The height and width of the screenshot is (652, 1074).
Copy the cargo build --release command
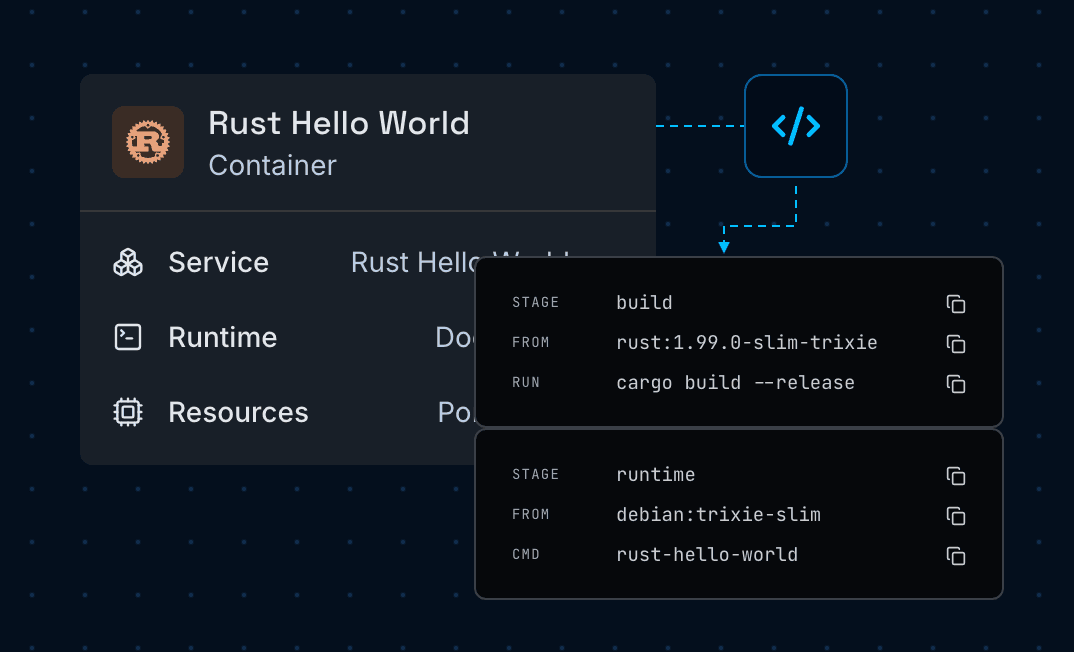(956, 384)
